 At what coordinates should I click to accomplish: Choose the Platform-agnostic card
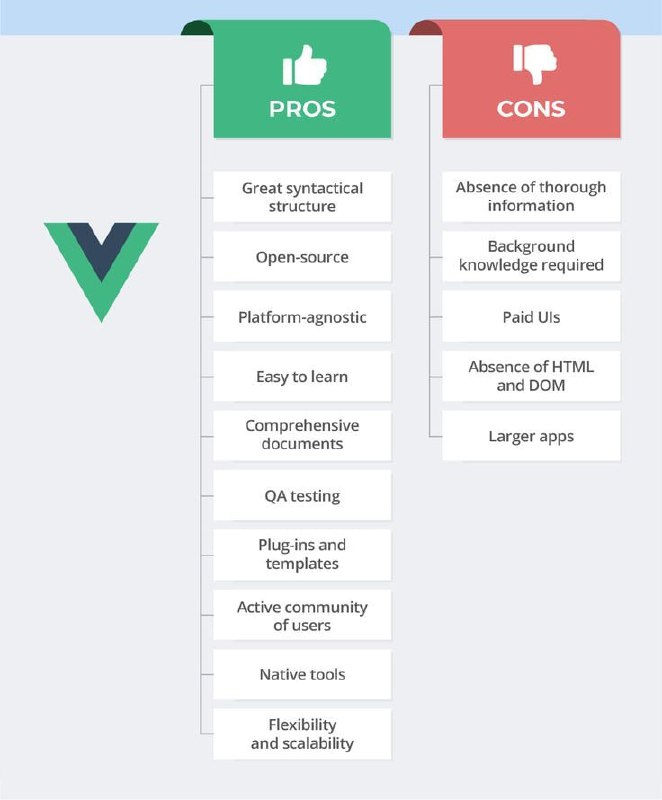click(302, 316)
